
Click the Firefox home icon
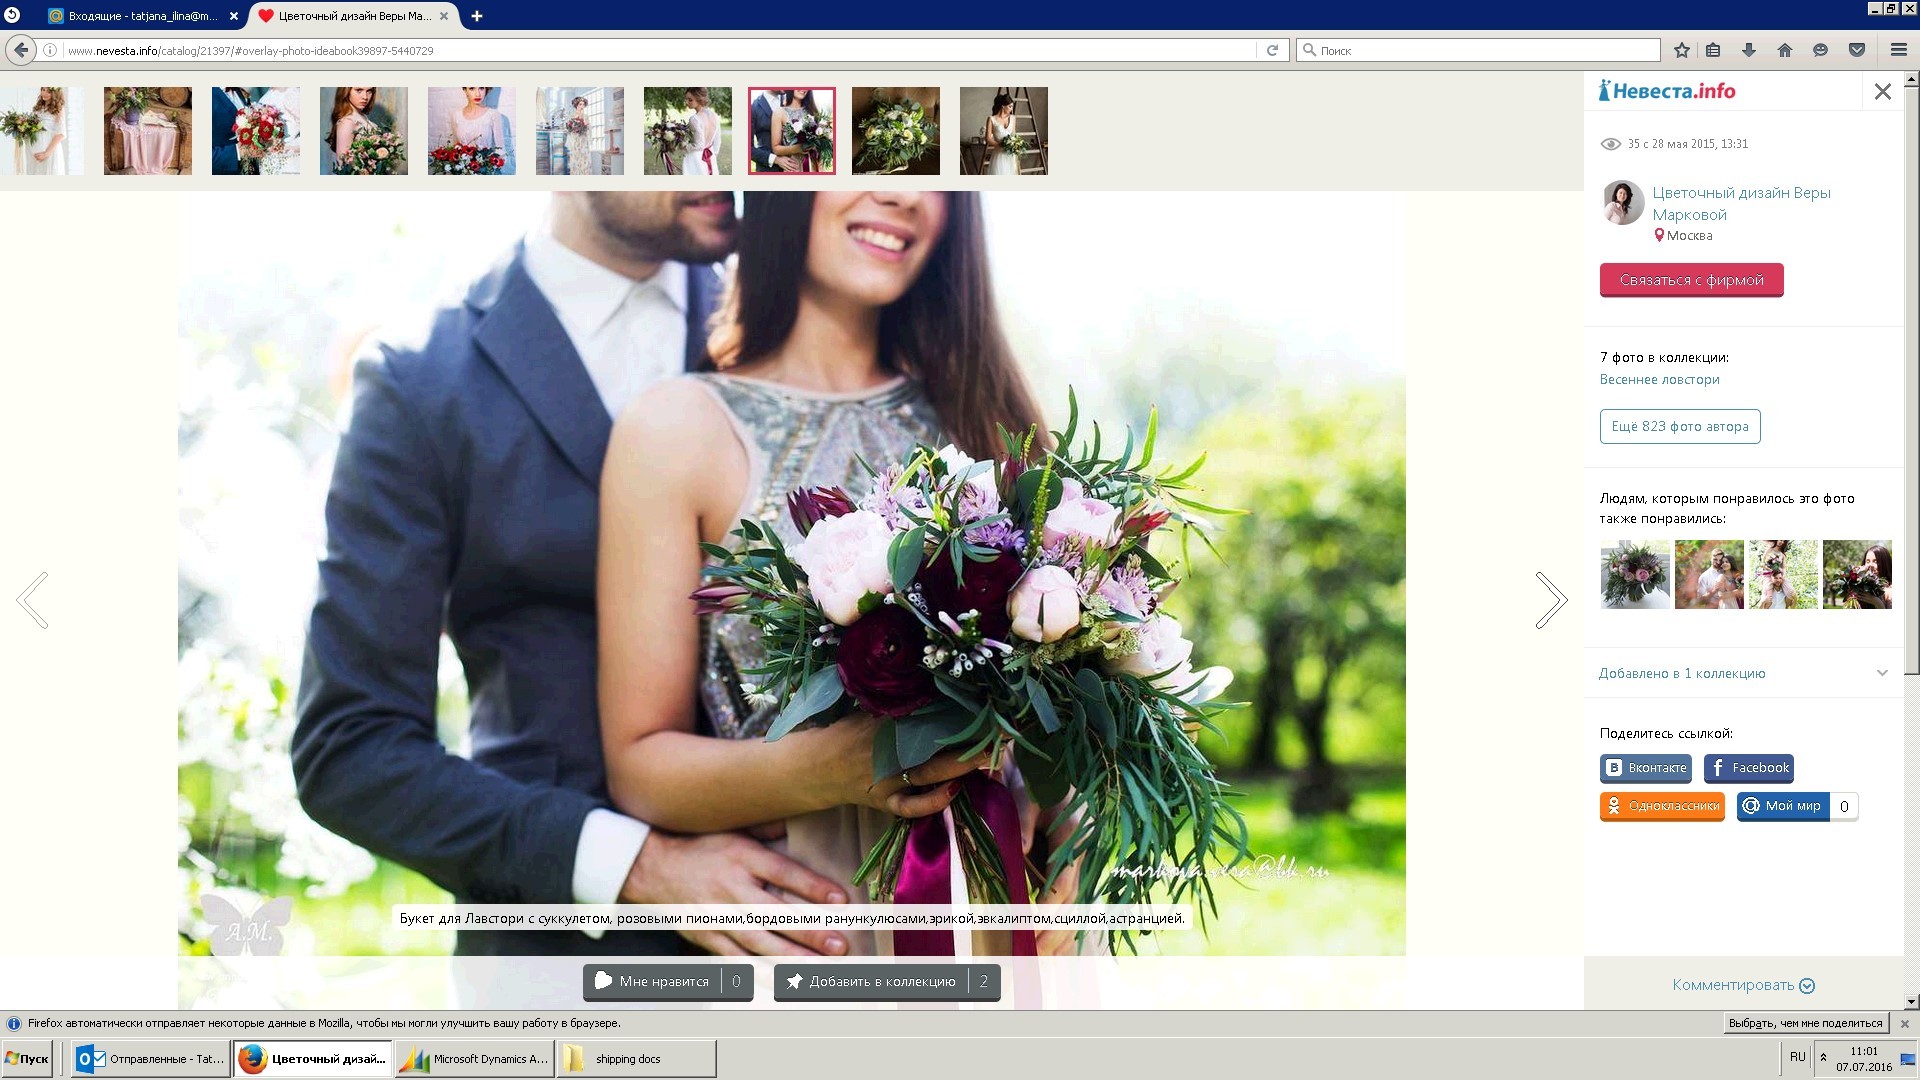[x=1785, y=50]
